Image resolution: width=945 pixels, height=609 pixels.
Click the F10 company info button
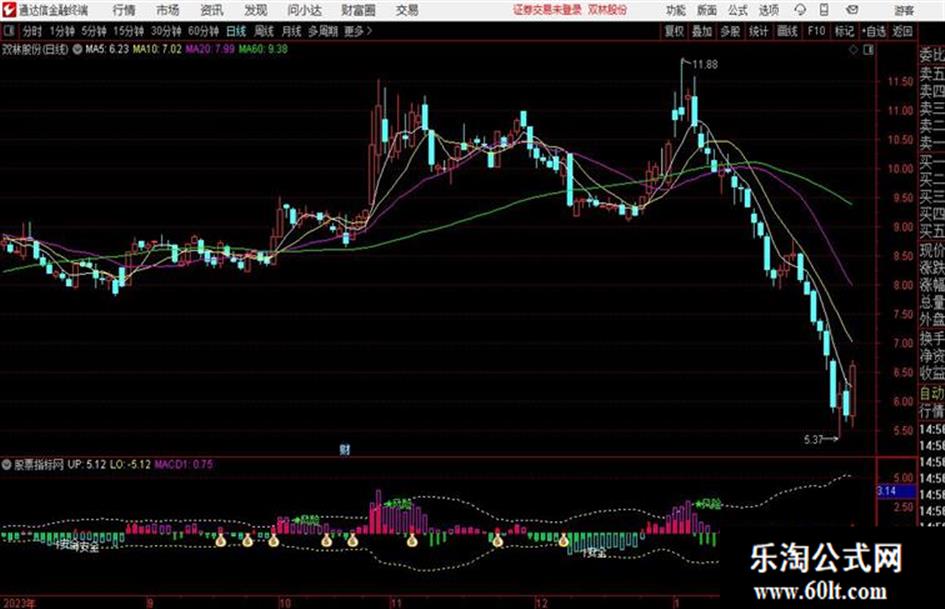[x=816, y=31]
